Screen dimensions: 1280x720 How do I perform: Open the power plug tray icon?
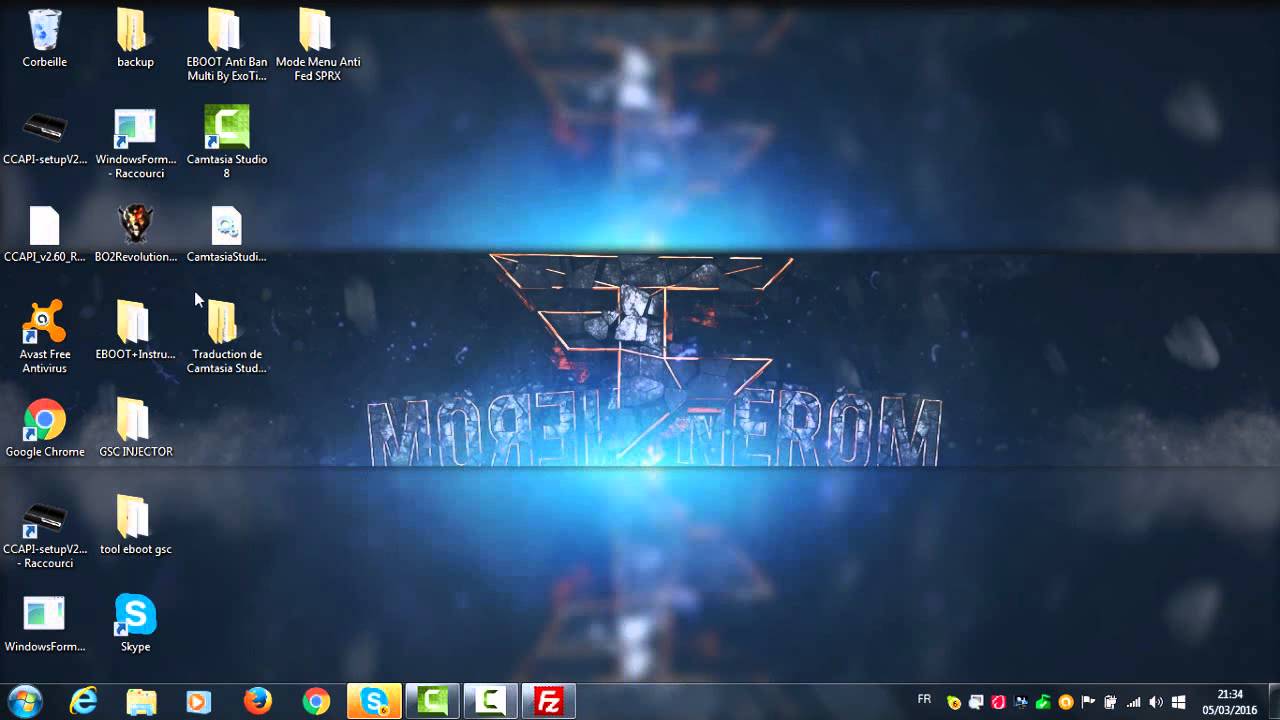tap(1110, 703)
